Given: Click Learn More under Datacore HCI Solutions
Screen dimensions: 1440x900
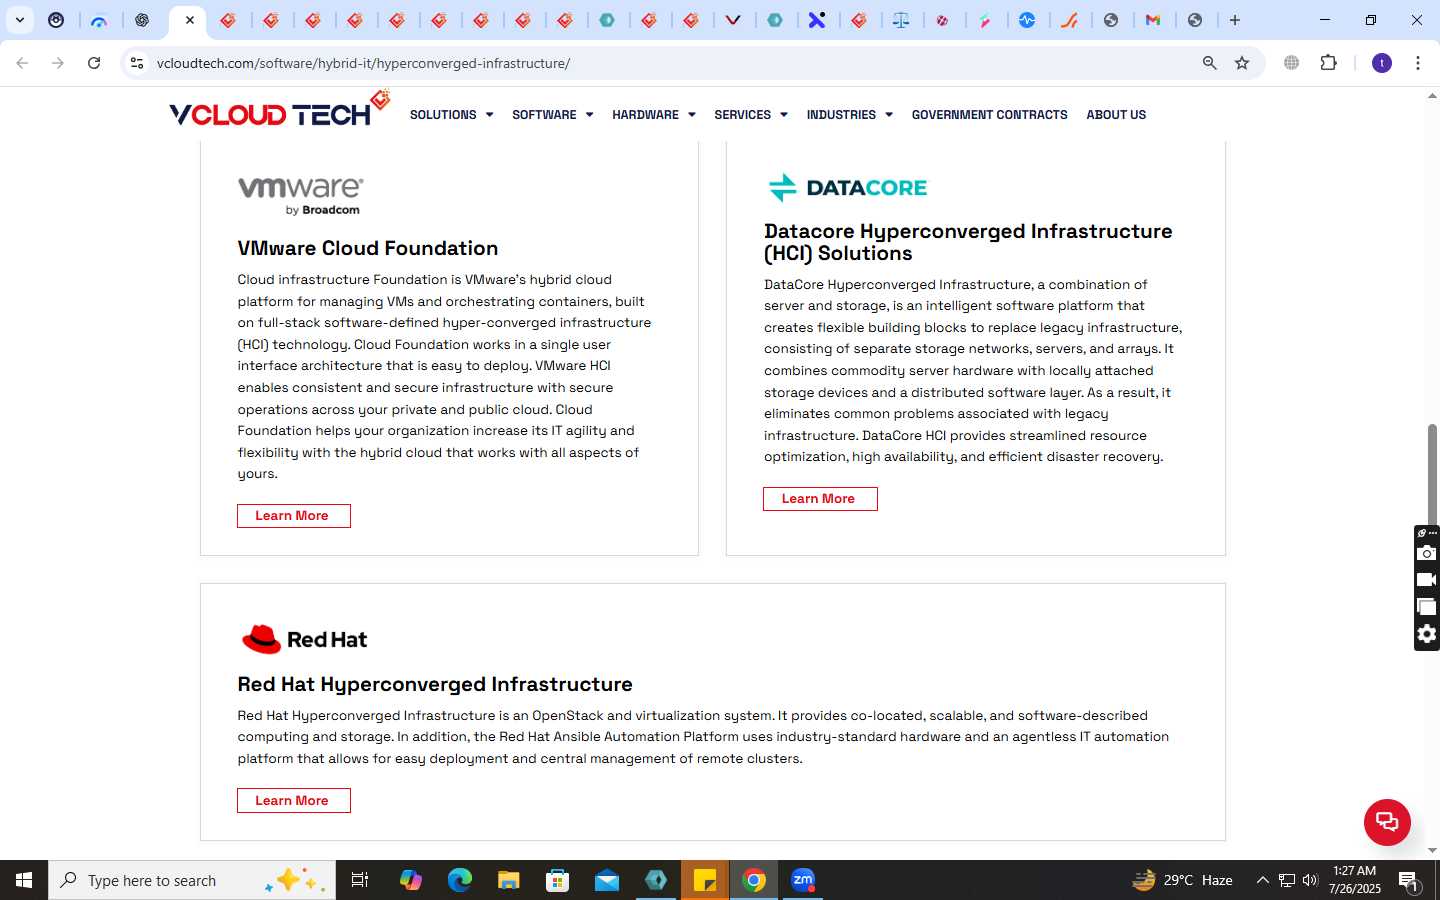Looking at the screenshot, I should (x=820, y=499).
